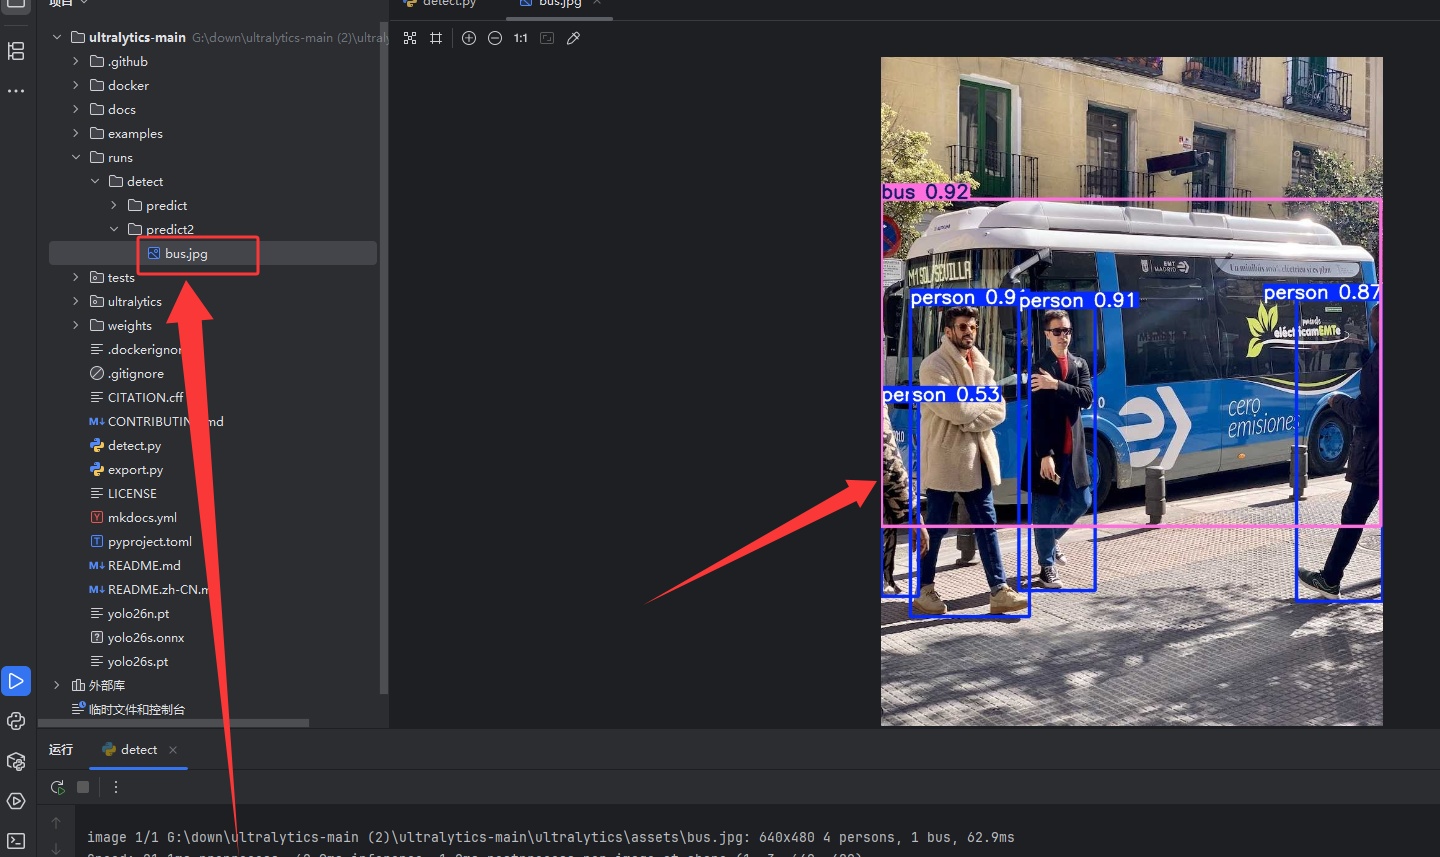The height and width of the screenshot is (857, 1440).
Task: Click the displayed bus detection image
Action: pyautogui.click(x=1132, y=391)
